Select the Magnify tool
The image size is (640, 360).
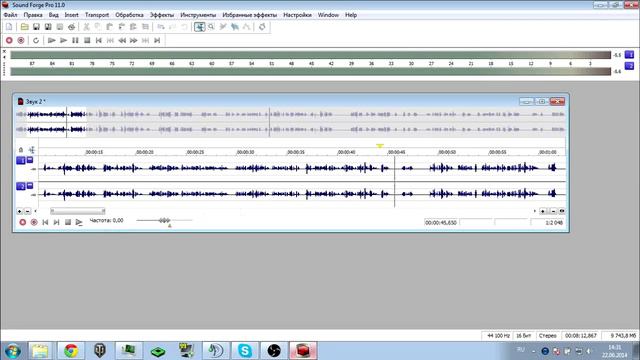pos(211,27)
